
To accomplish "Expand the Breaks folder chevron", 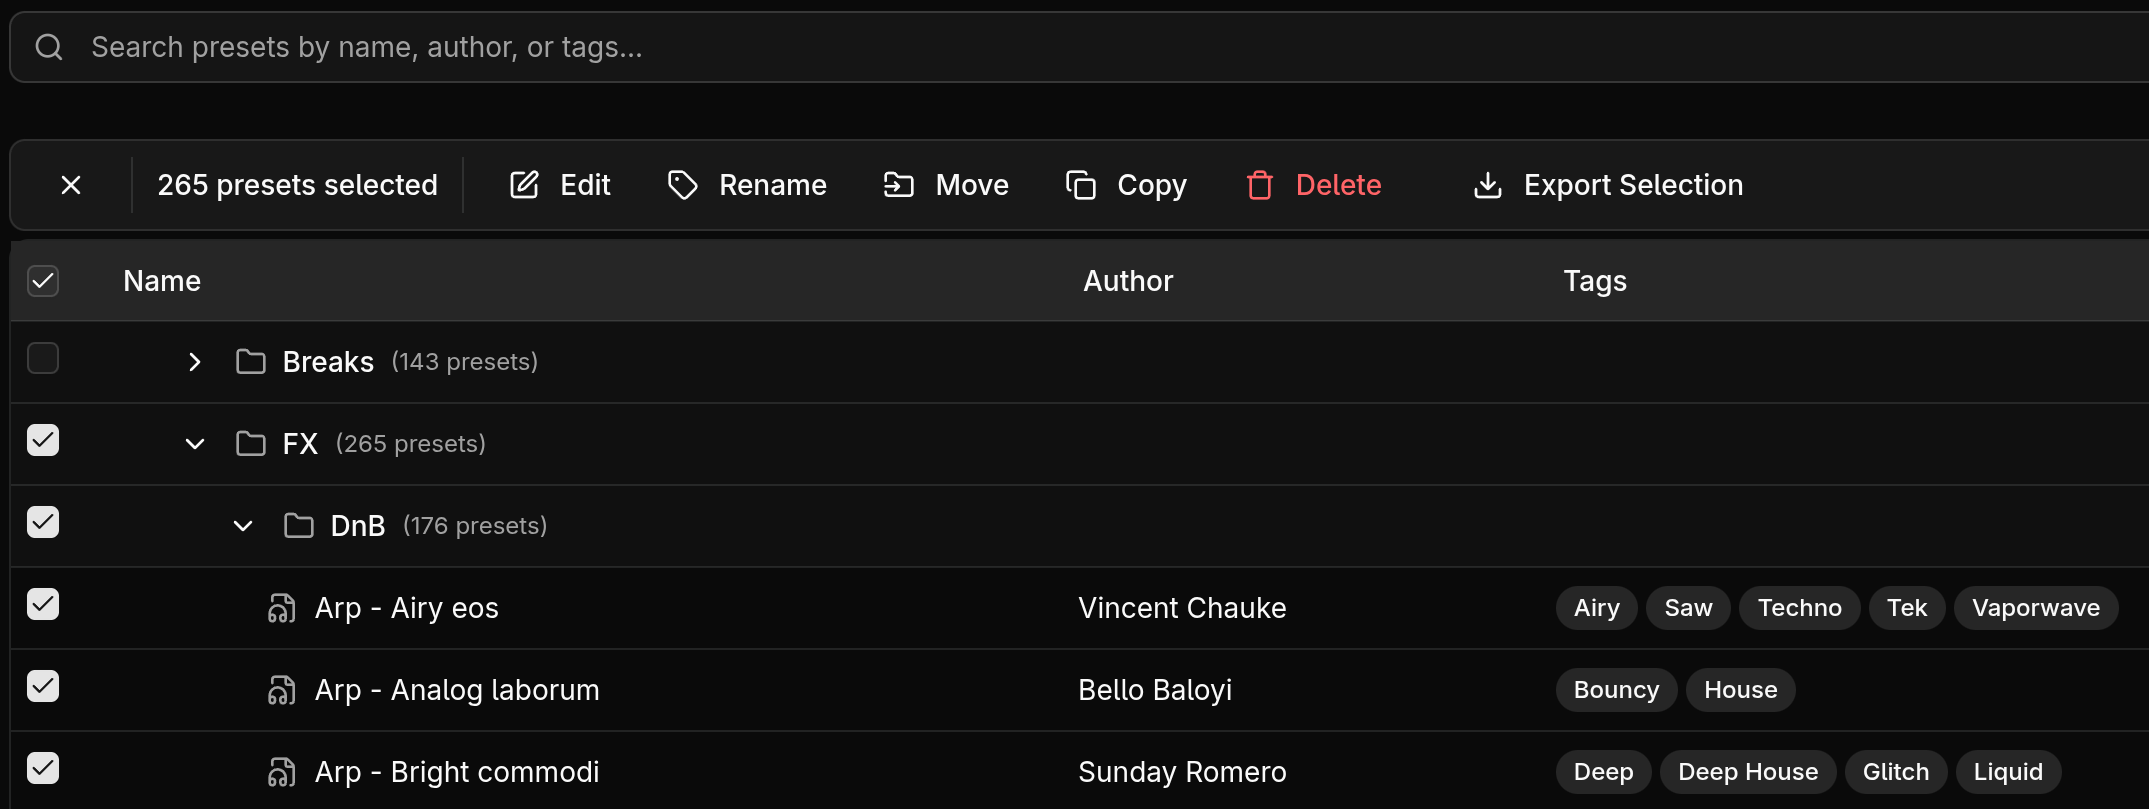I will 195,362.
